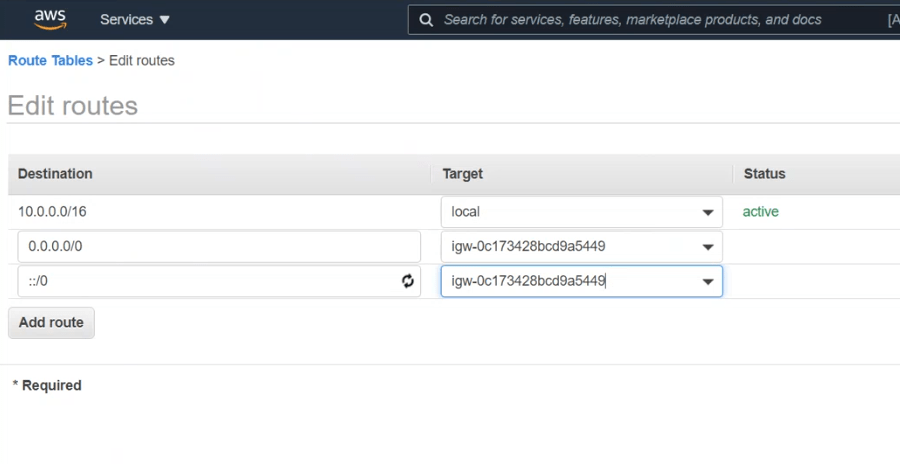Click the AWS logo home icon

coord(50,19)
